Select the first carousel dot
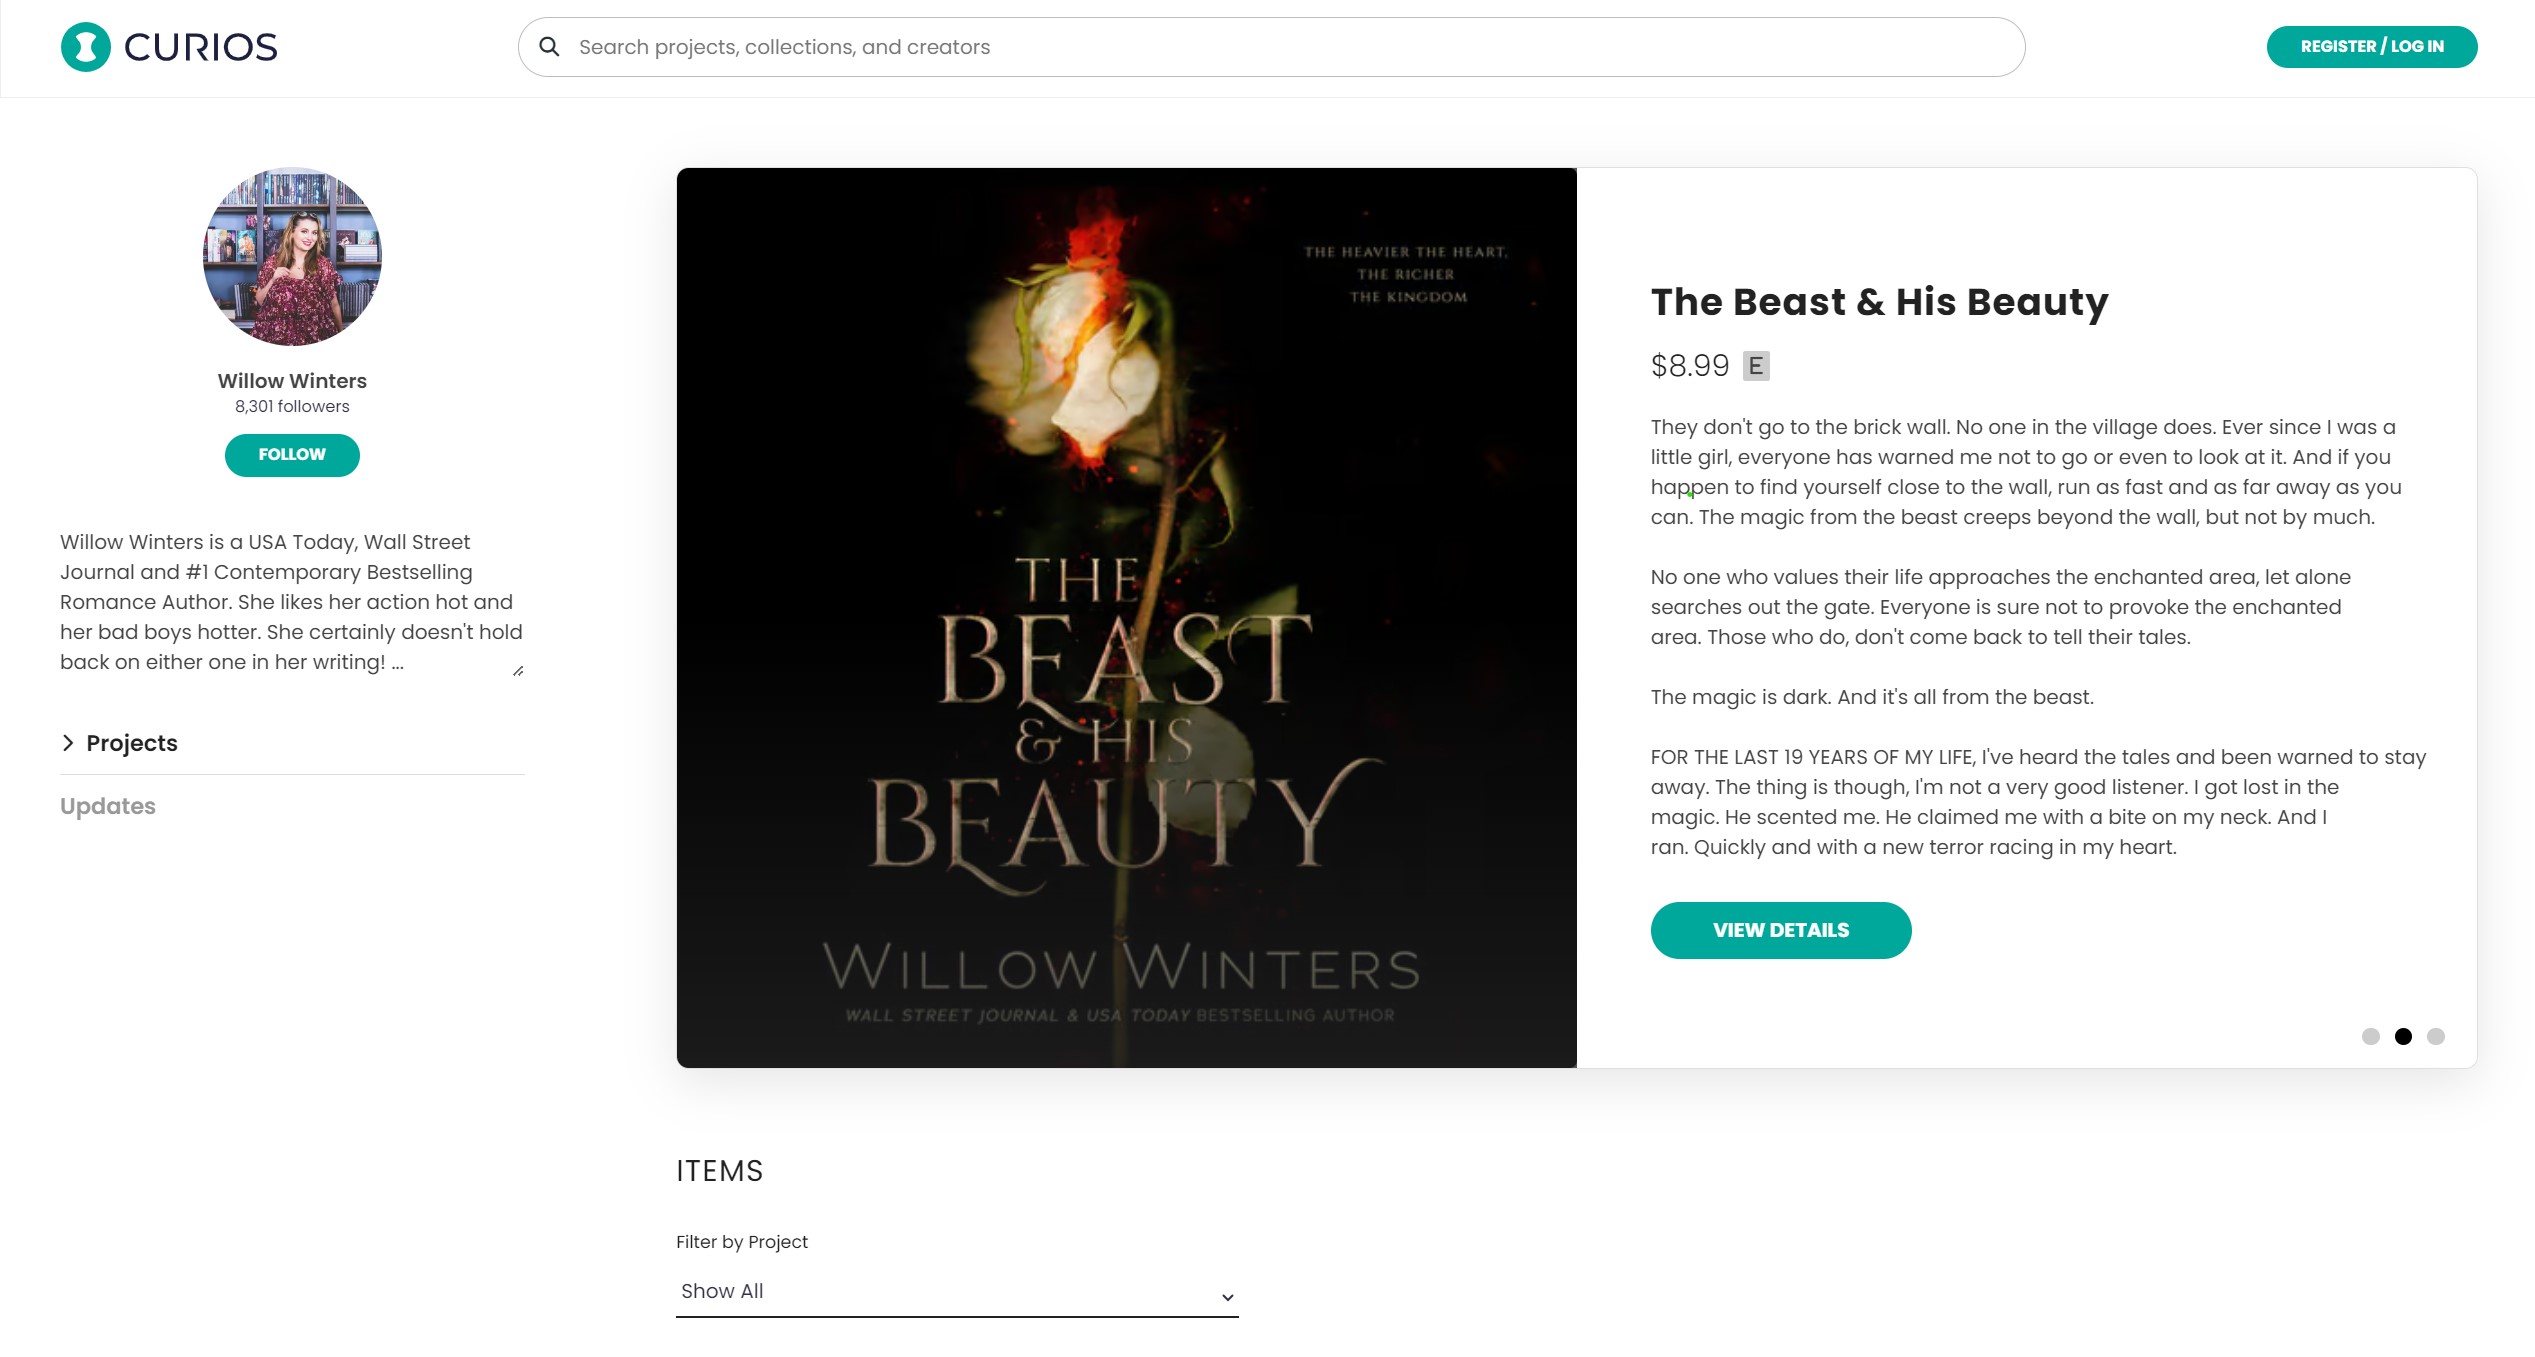 point(2370,1036)
